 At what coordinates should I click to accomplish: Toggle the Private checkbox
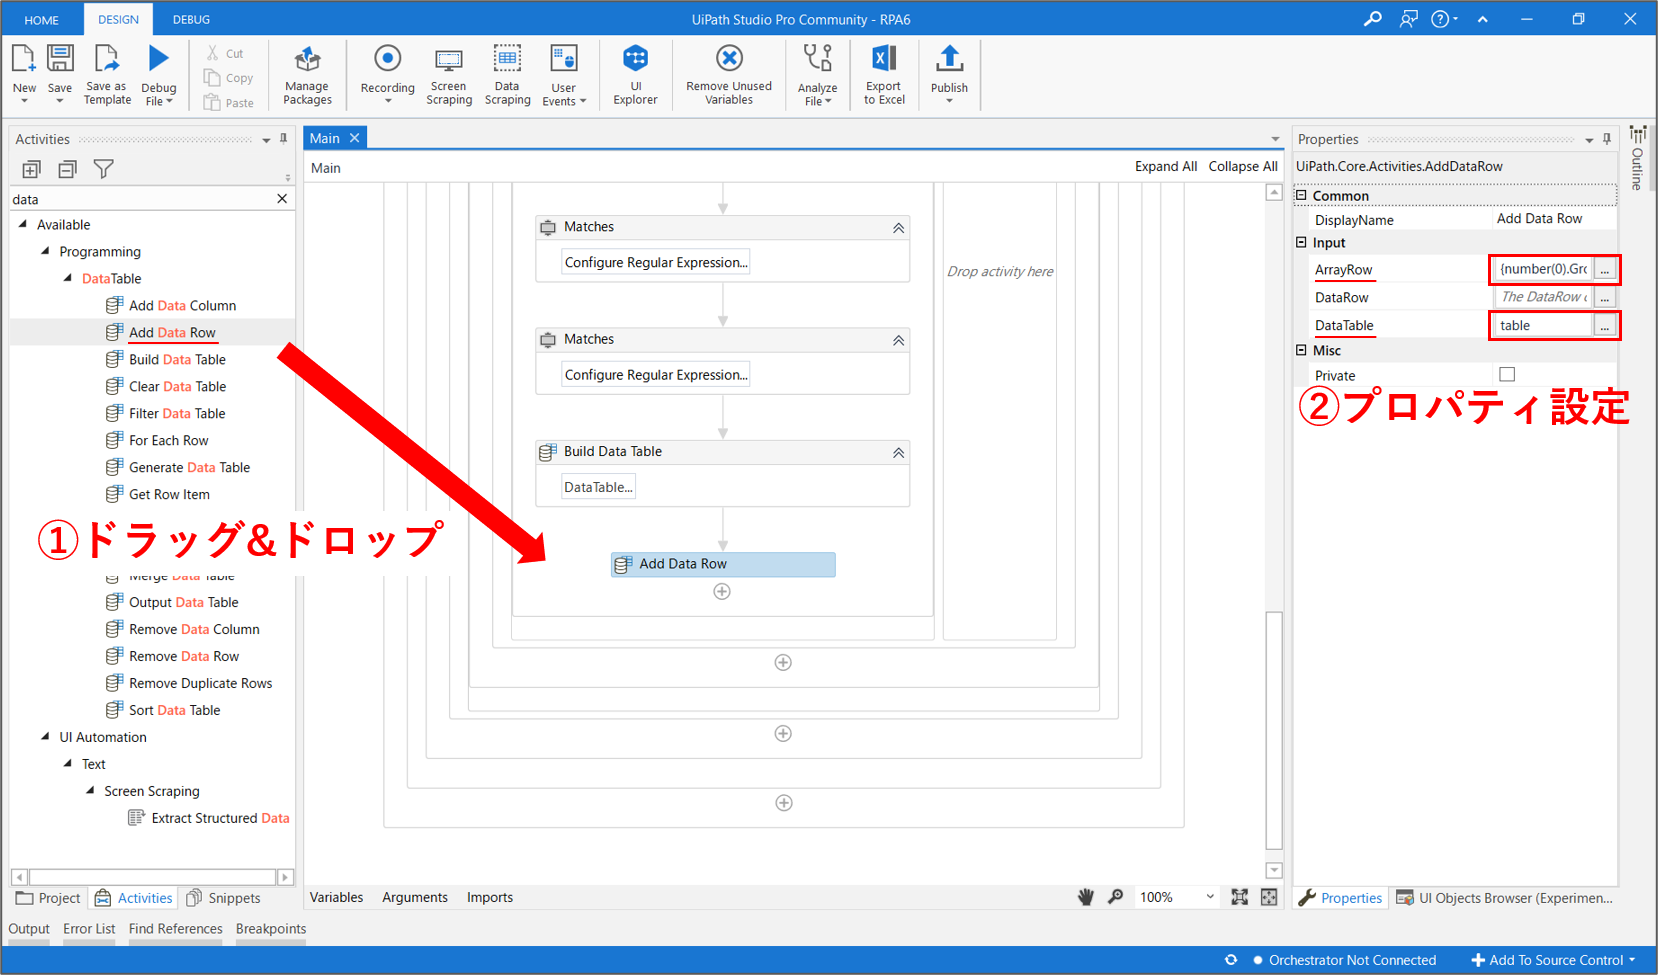[x=1507, y=375]
